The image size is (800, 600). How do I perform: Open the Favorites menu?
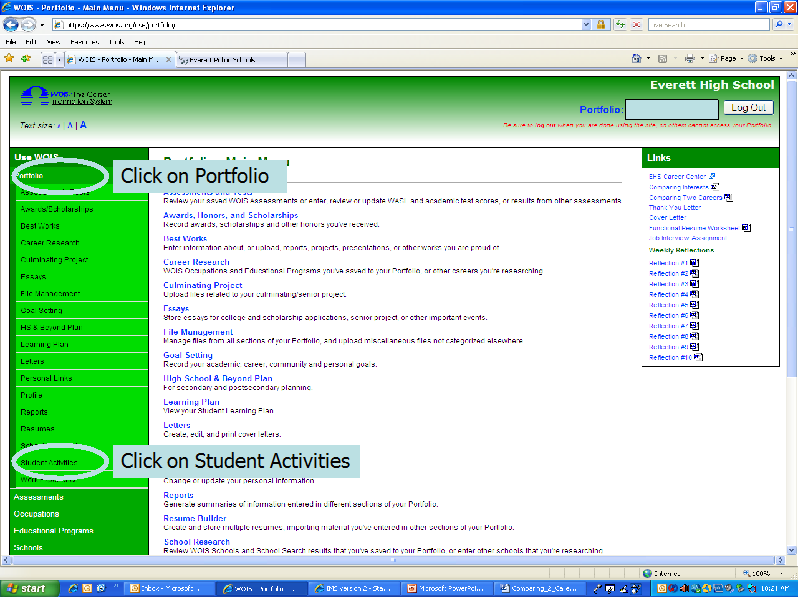click(x=84, y=42)
